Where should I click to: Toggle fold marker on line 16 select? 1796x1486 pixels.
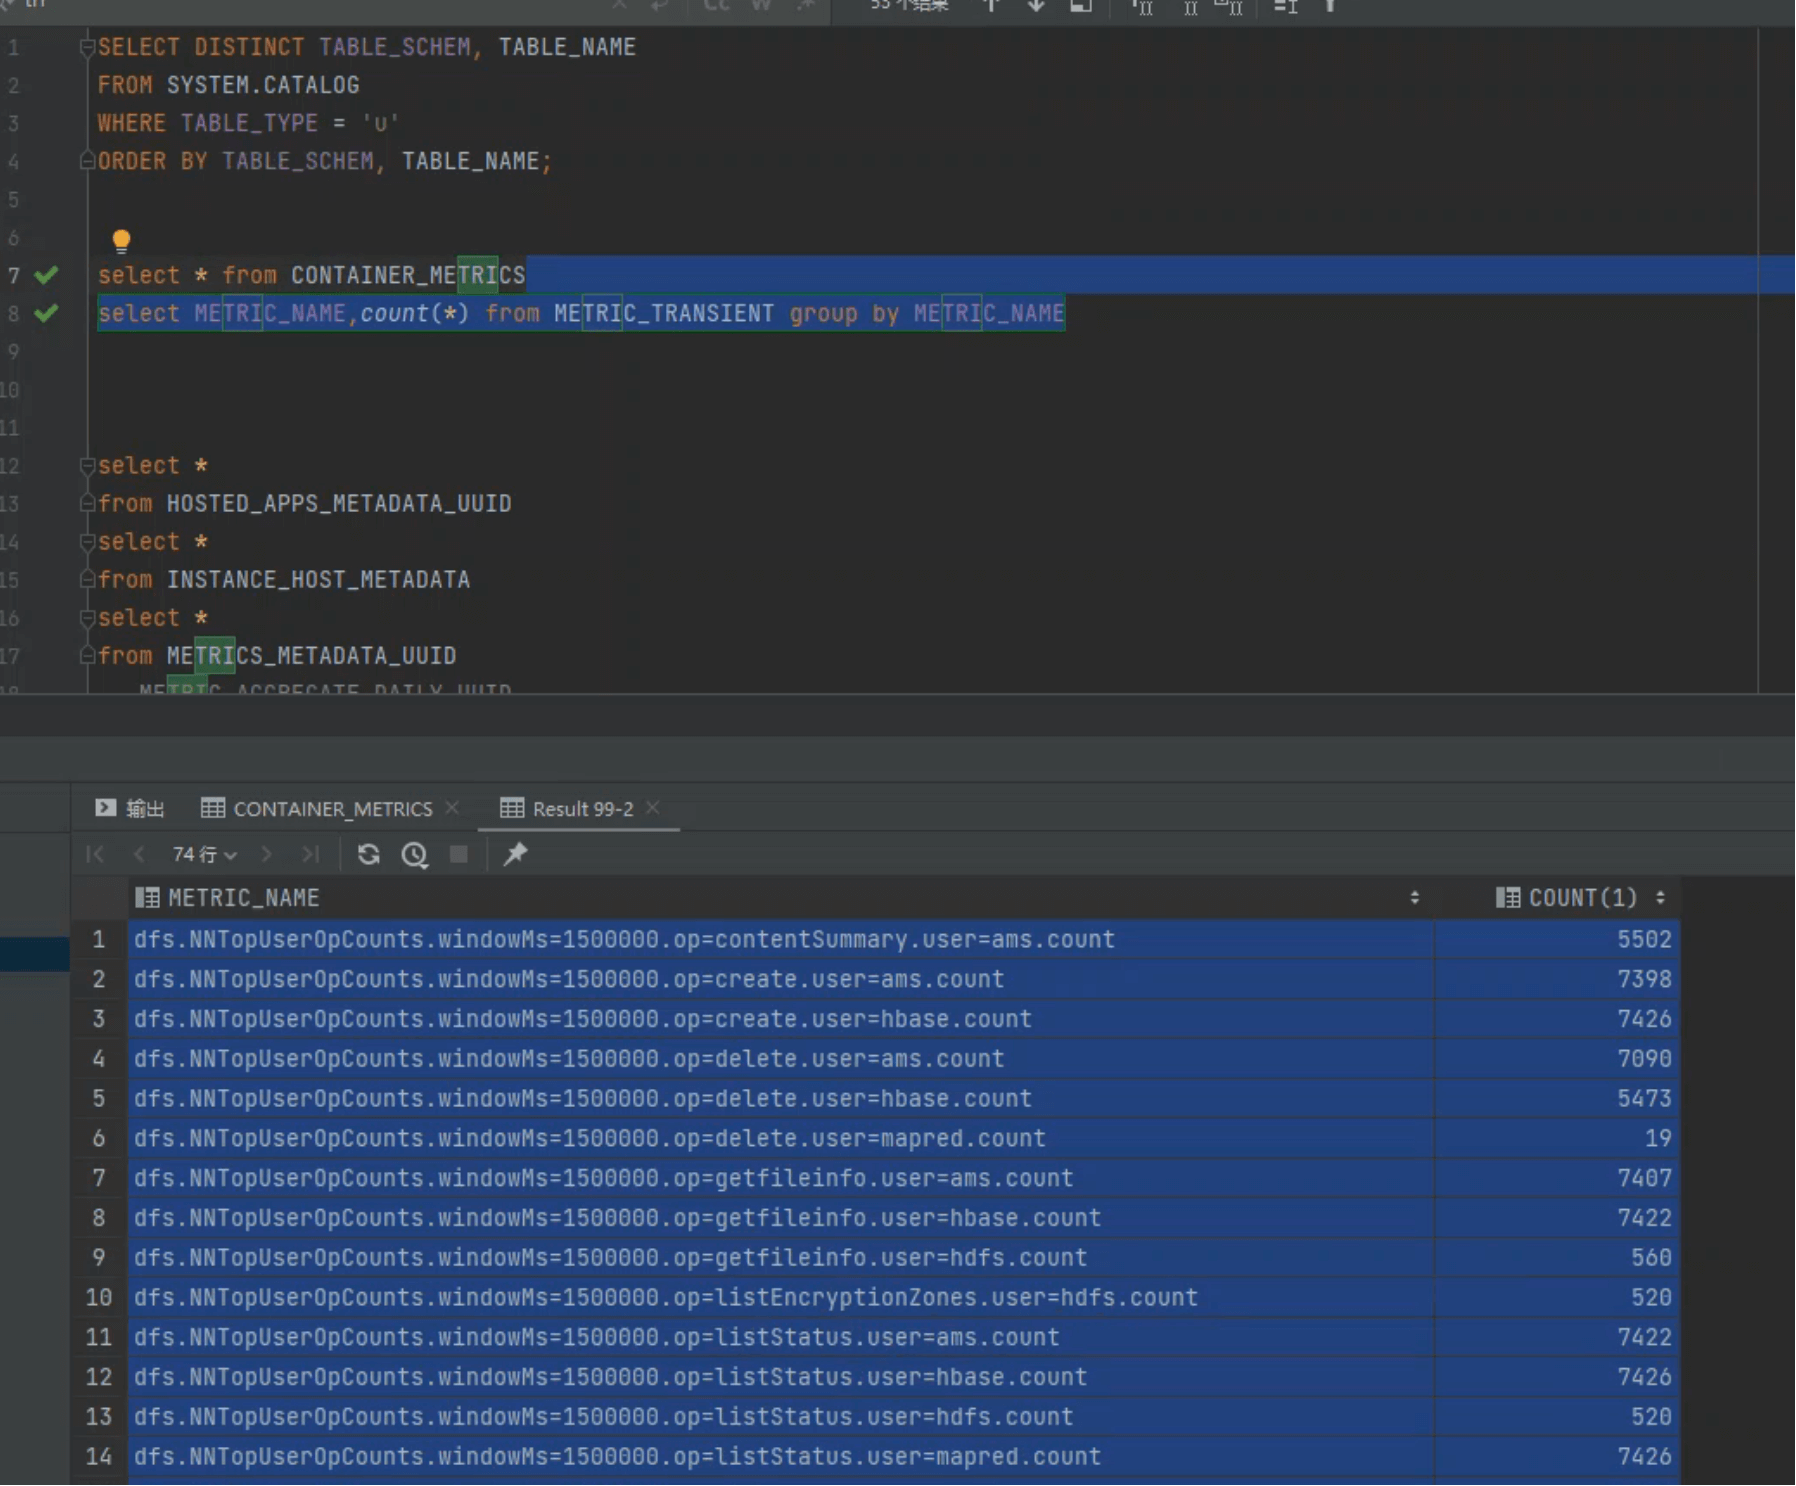87,618
